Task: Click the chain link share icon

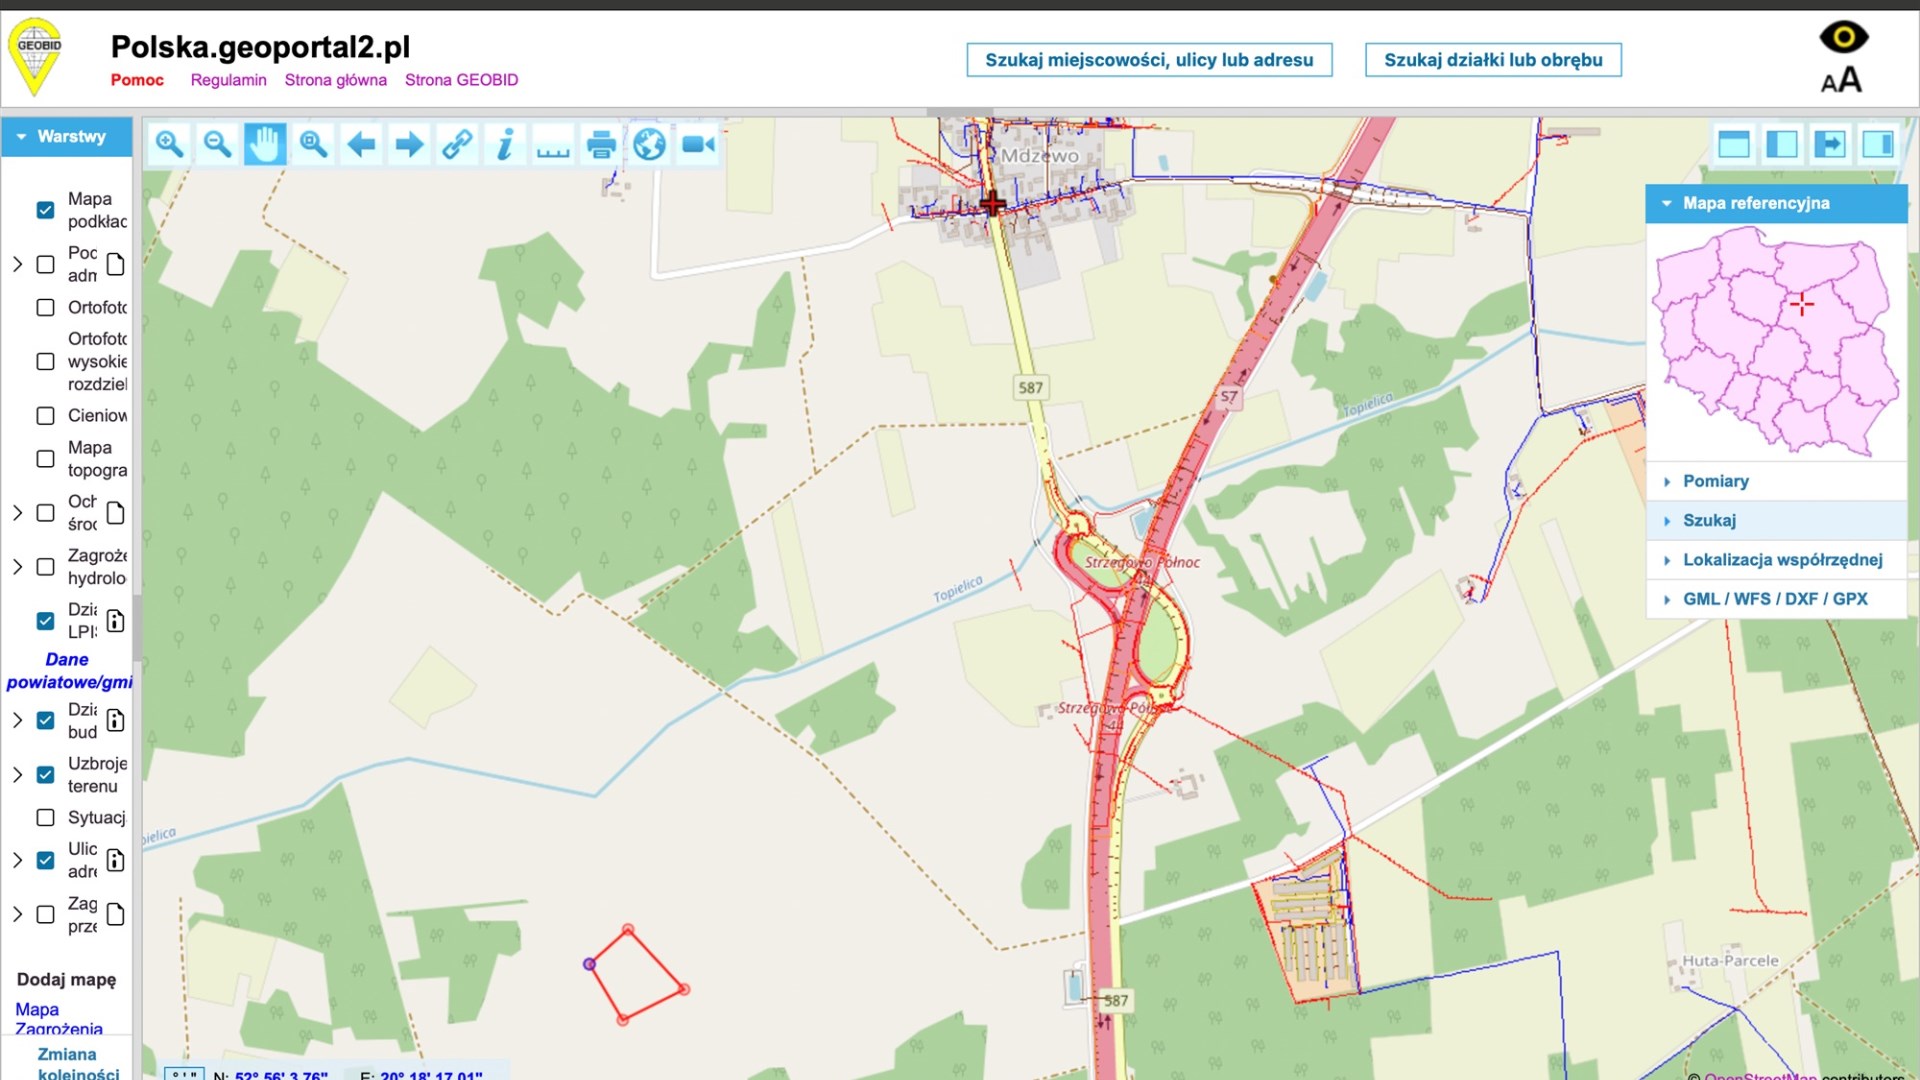Action: pyautogui.click(x=457, y=144)
